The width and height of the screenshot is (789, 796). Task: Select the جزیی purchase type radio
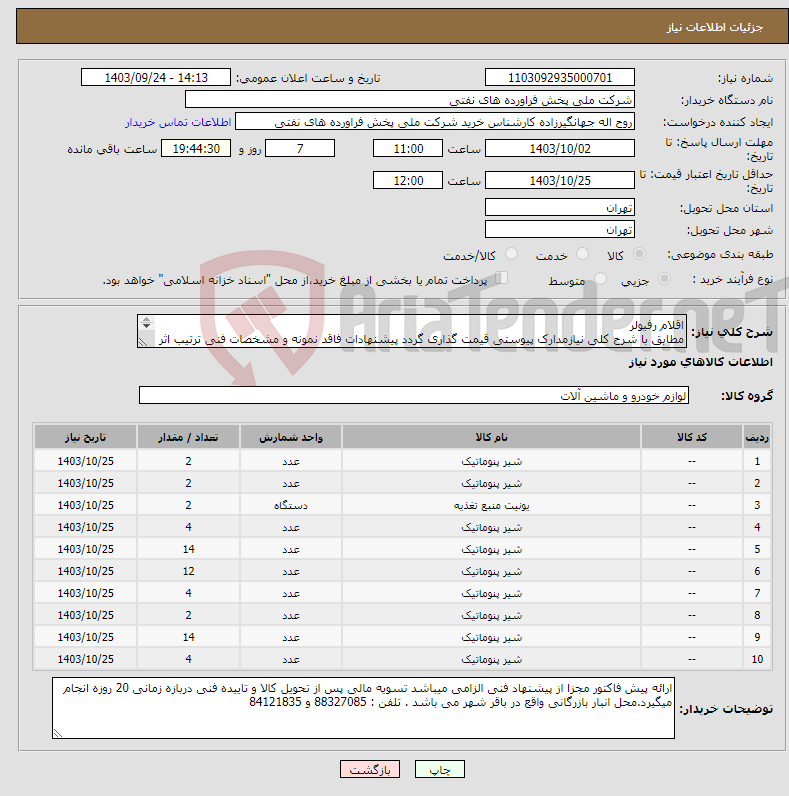(664, 278)
